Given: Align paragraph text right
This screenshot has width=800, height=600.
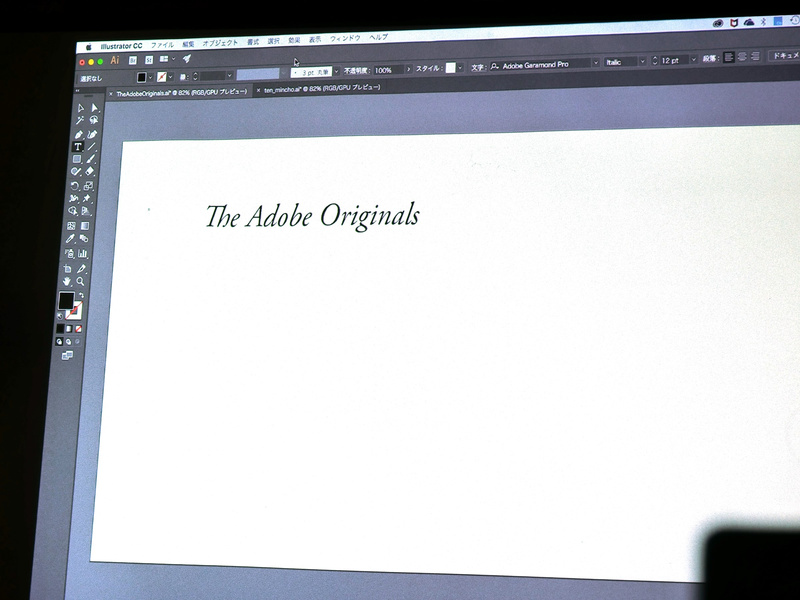Looking at the screenshot, I should [755, 56].
